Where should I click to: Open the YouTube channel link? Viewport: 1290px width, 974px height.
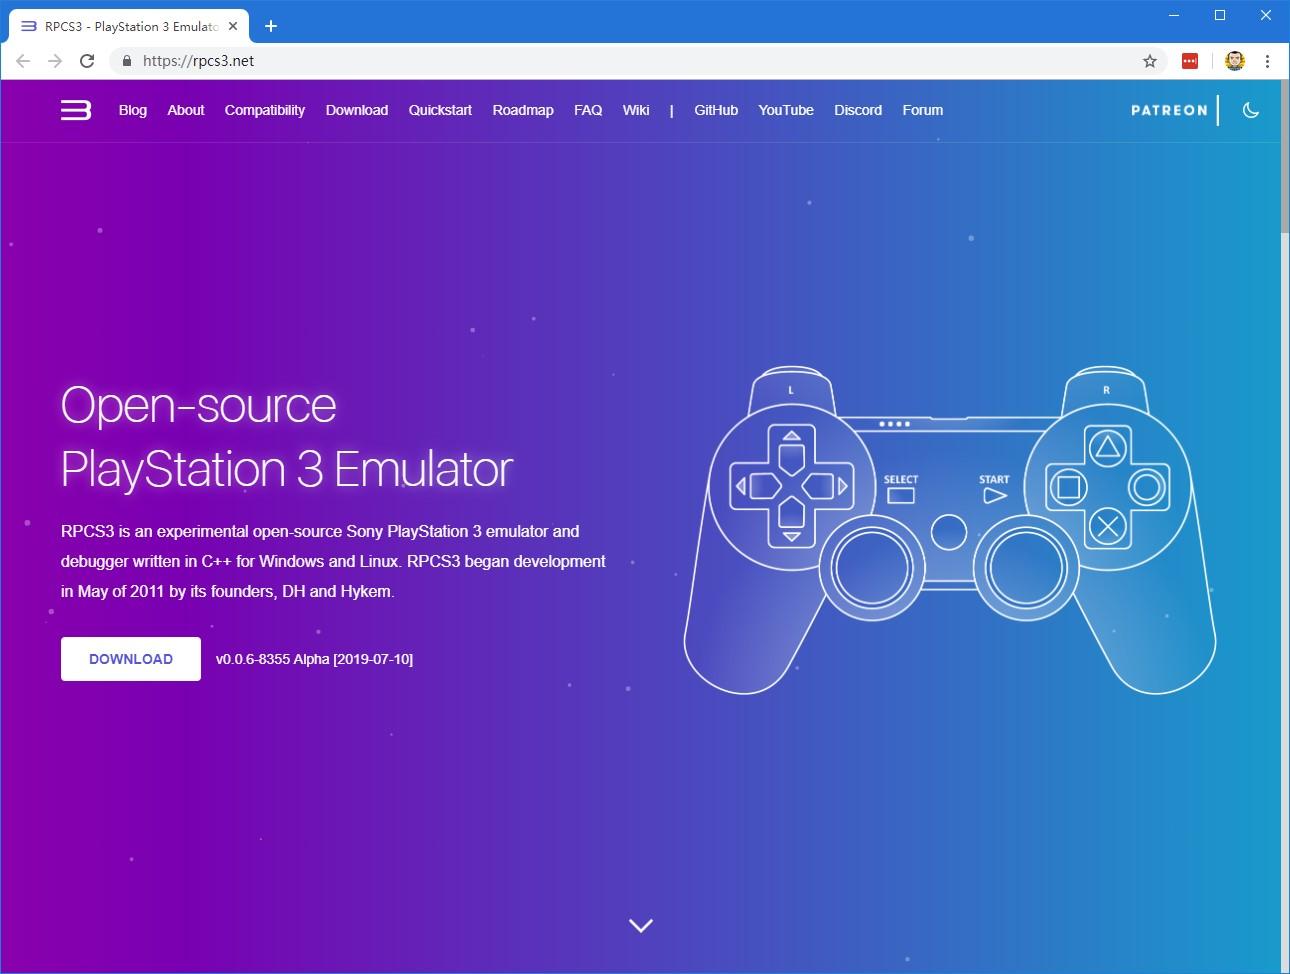(x=786, y=110)
